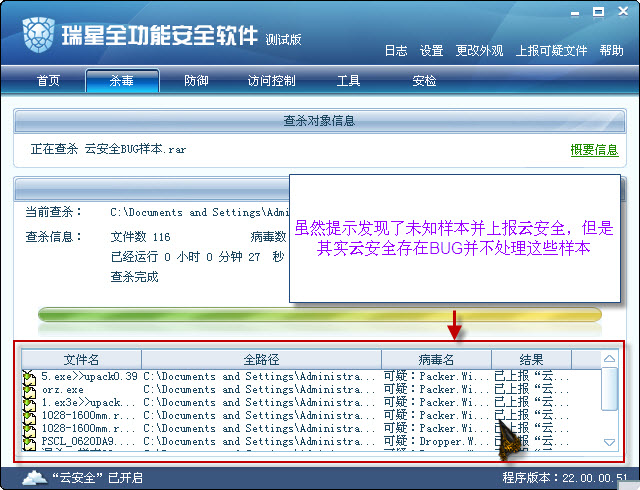Viewport: 640px width, 490px height.
Task: Open 设置 settings
Action: 431,51
